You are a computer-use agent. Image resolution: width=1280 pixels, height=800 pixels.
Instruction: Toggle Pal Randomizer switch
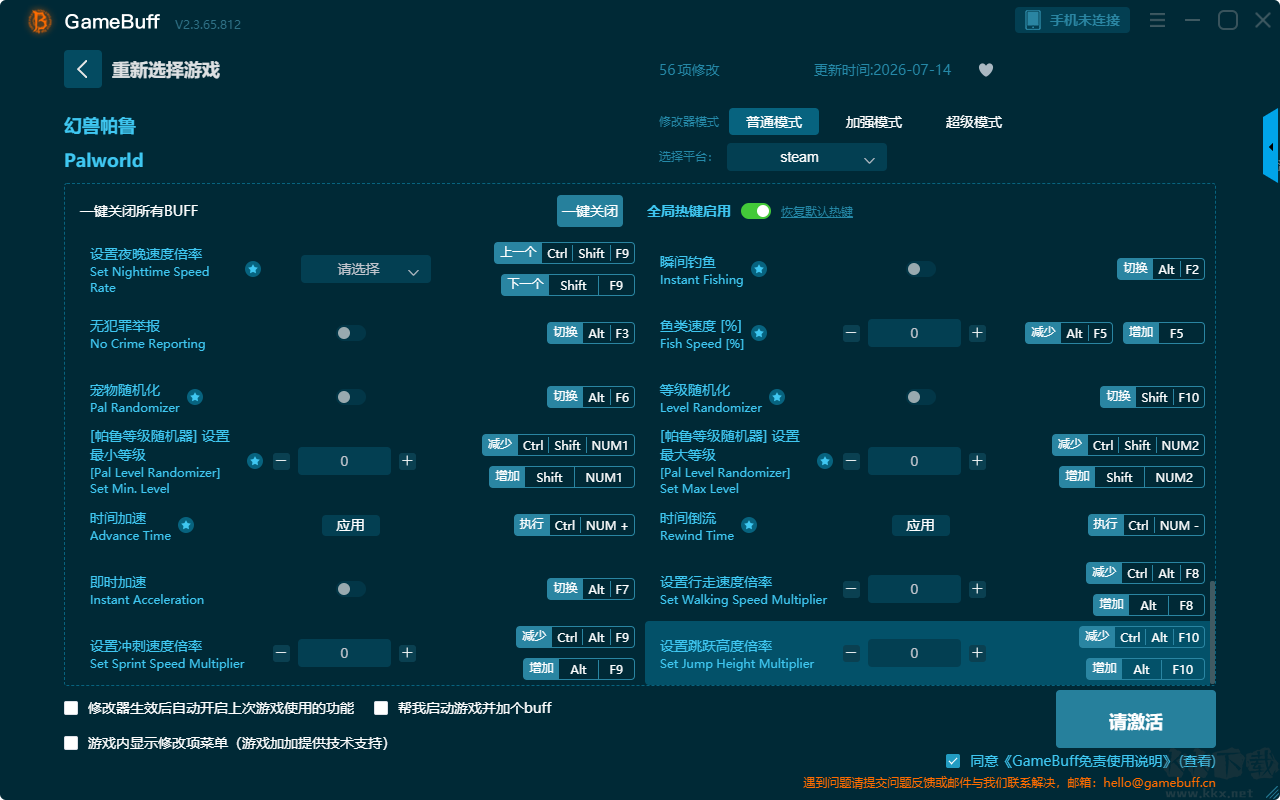350,397
